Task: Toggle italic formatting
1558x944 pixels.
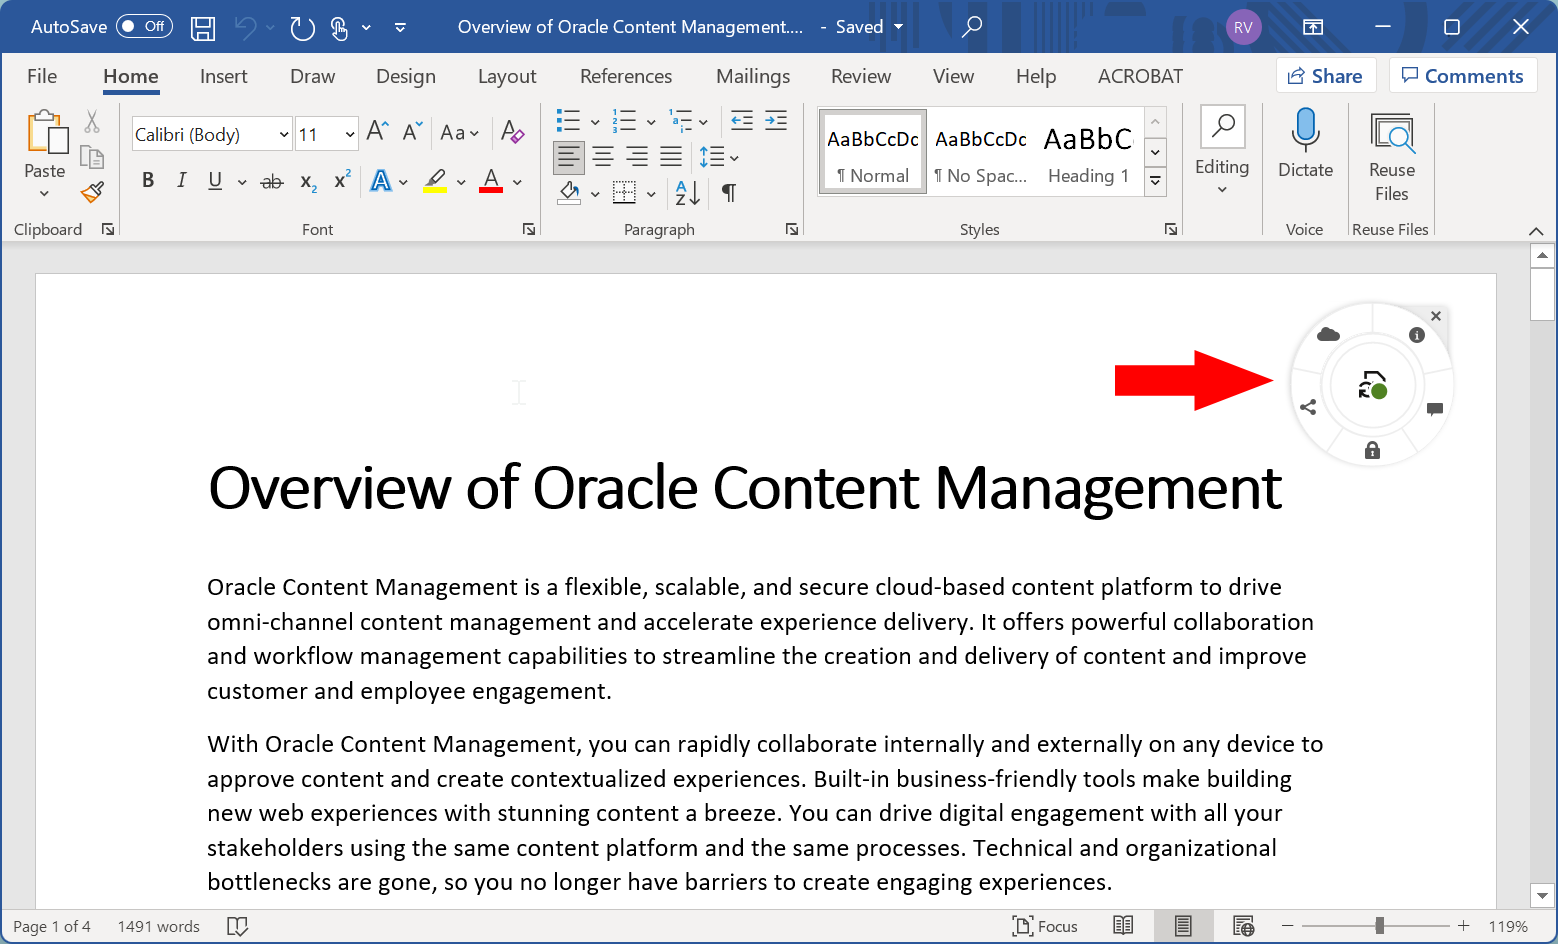Action: (x=181, y=181)
